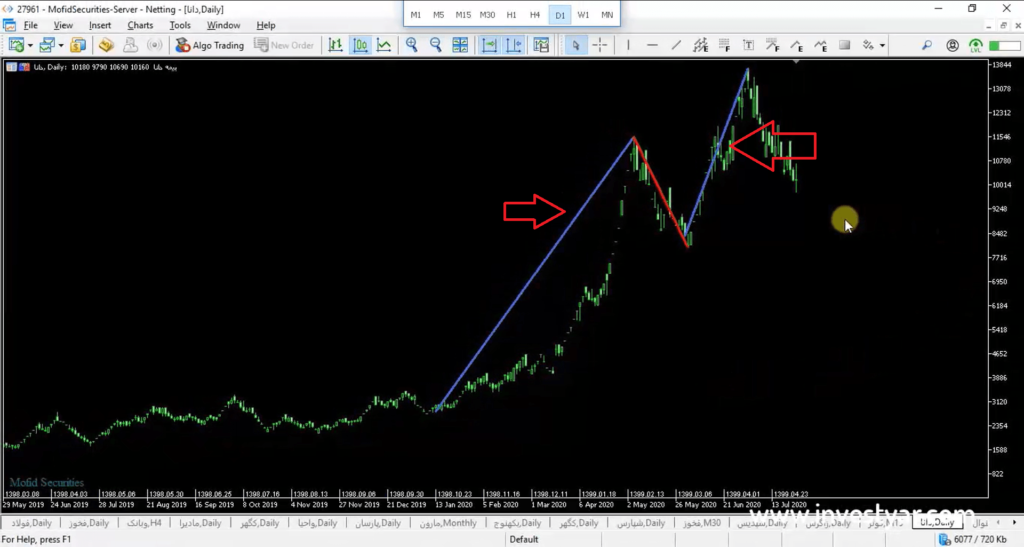Screen dimensions: 1024x547
Task: Select the Fibonacci retracement tool
Action: (x=724, y=45)
